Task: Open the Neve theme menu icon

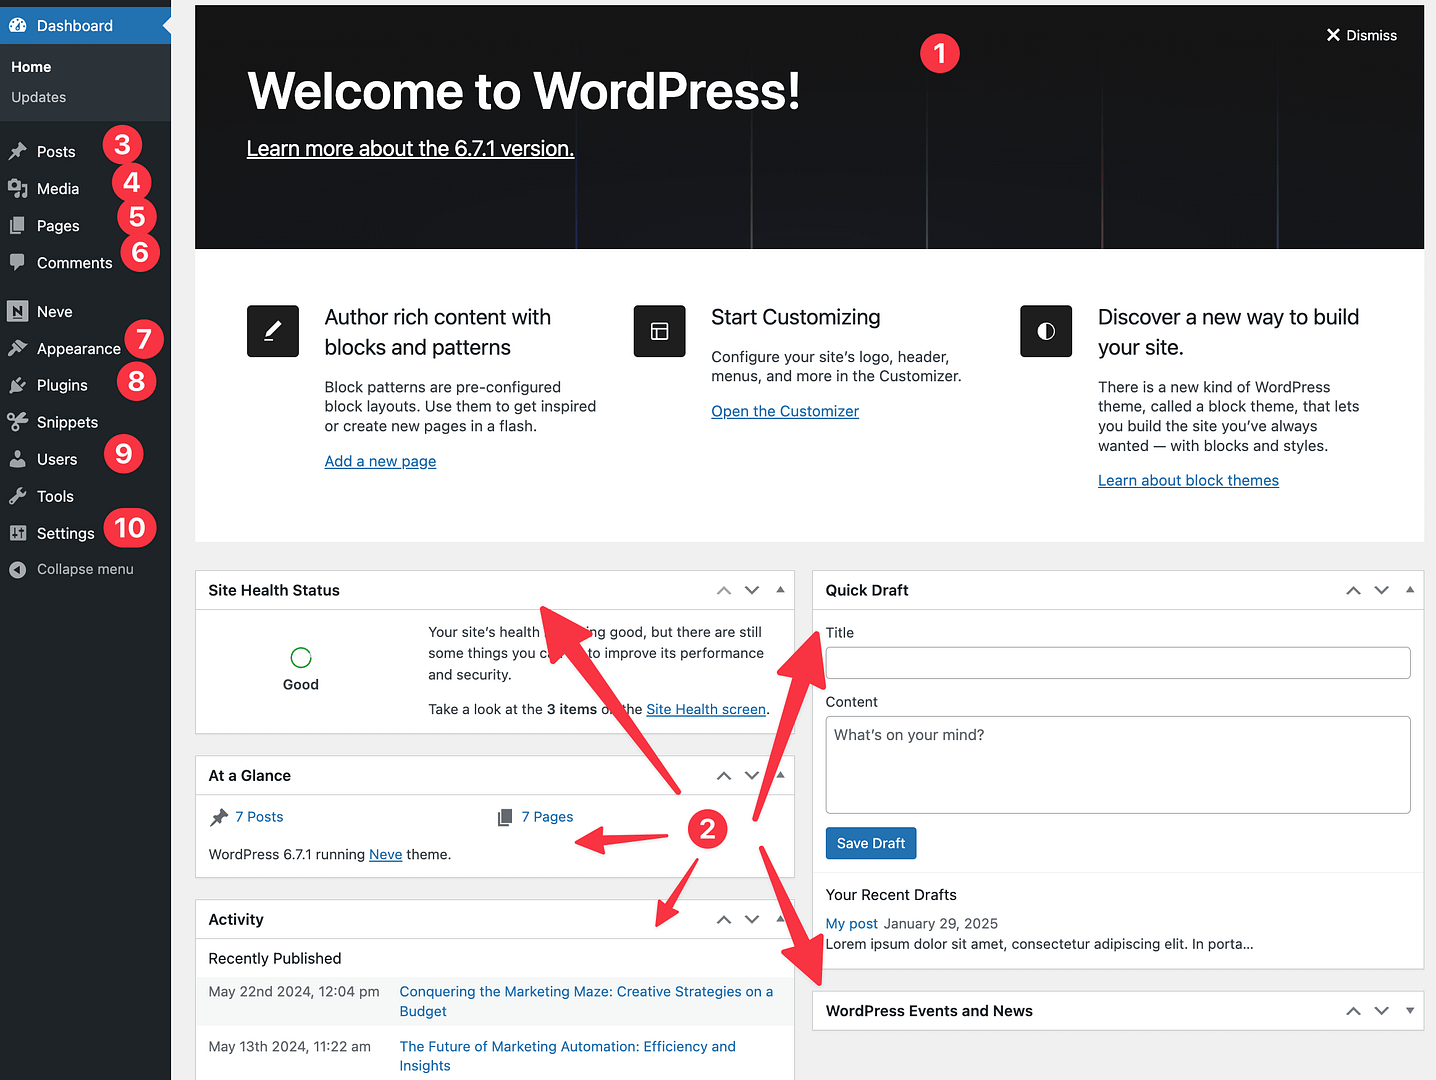Action: point(18,311)
